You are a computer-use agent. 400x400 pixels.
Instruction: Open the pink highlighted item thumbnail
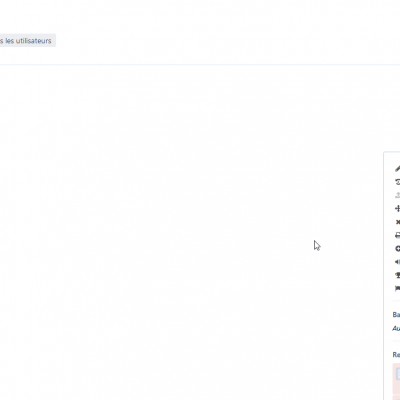[x=398, y=374]
